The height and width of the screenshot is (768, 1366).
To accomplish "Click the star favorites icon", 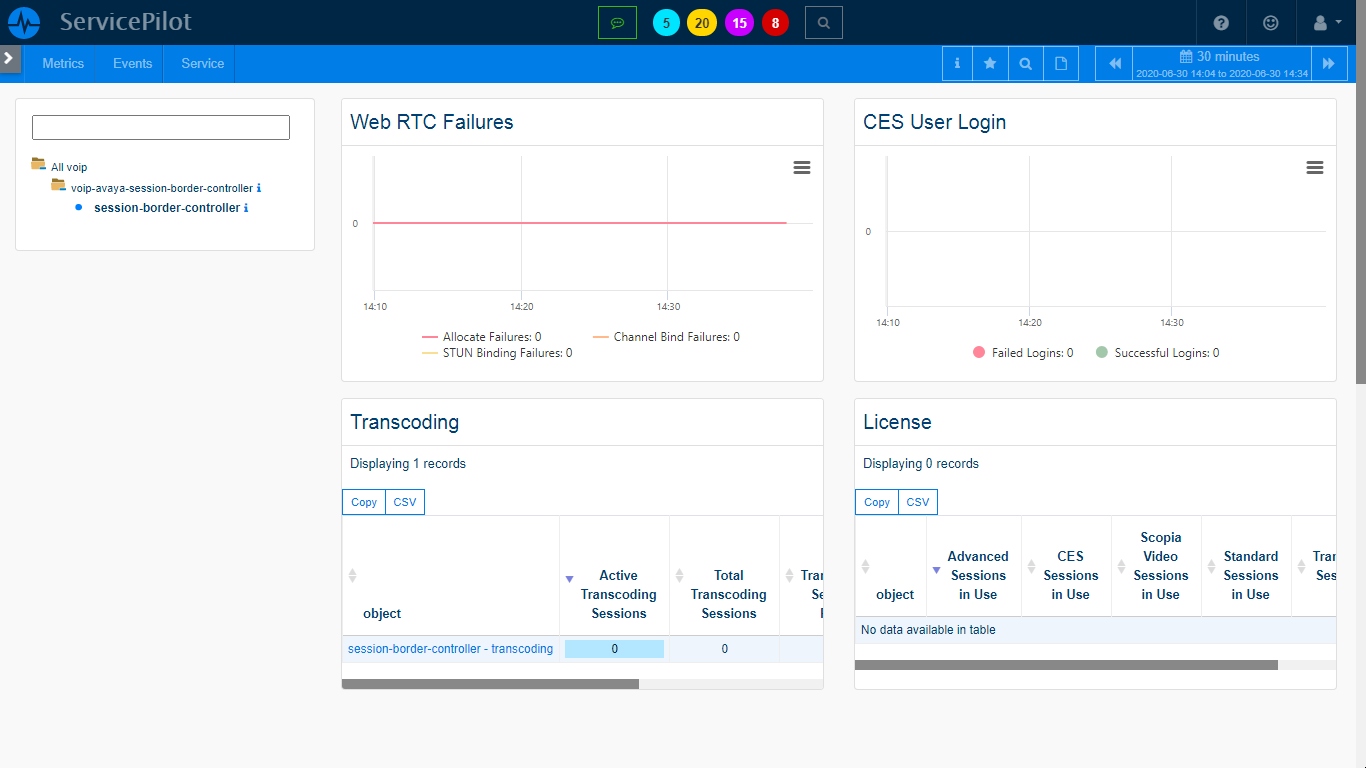I will point(990,63).
